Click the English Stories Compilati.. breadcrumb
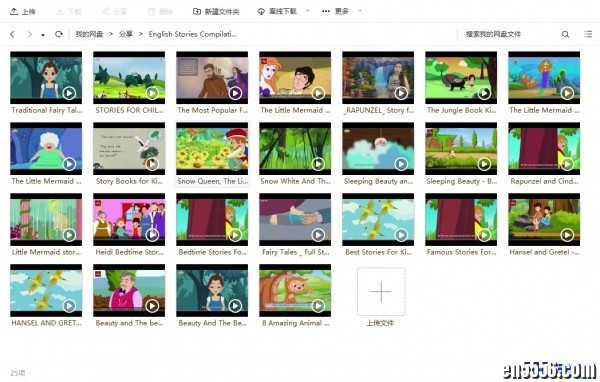The height and width of the screenshot is (382, 600). [192, 34]
